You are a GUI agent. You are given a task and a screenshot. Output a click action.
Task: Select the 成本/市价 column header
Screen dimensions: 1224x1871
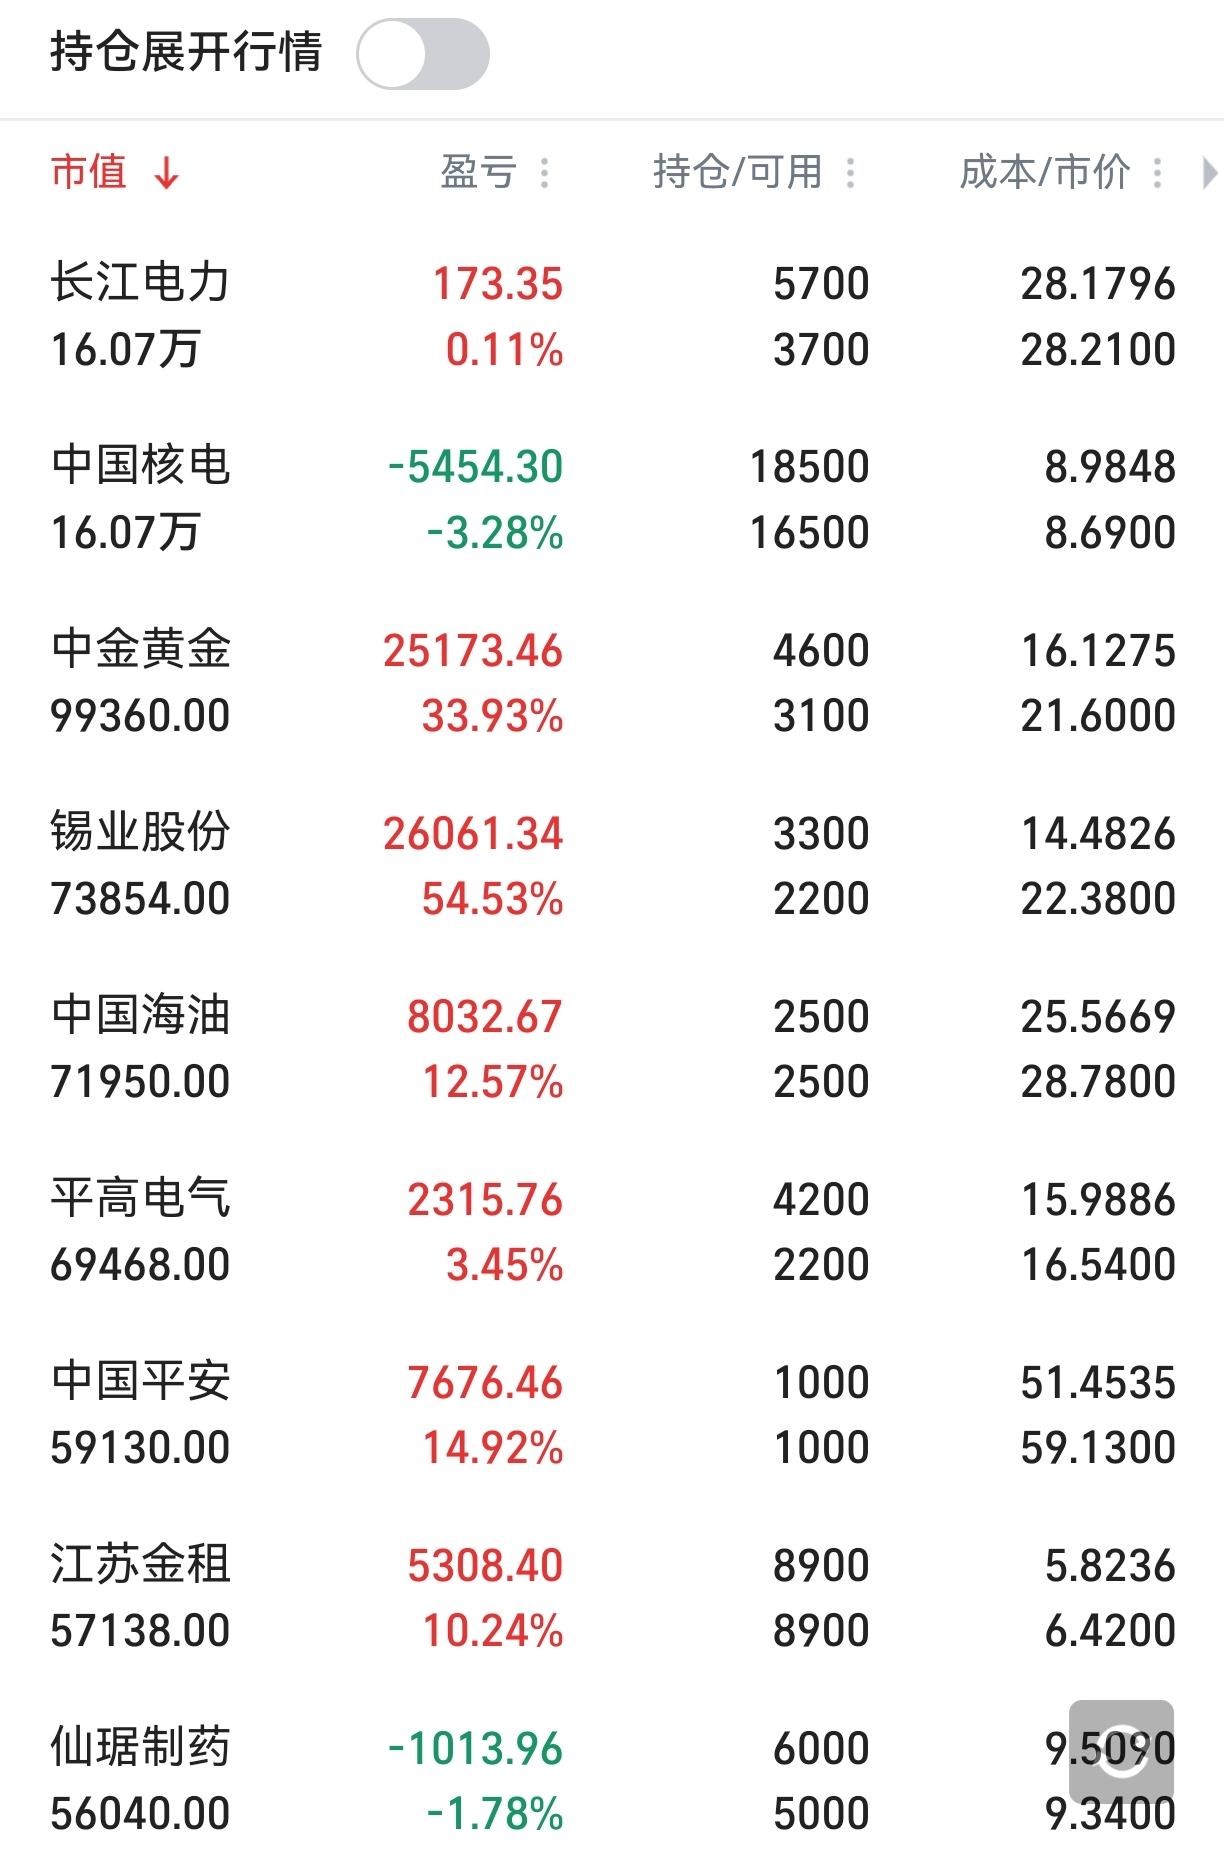click(x=1044, y=173)
